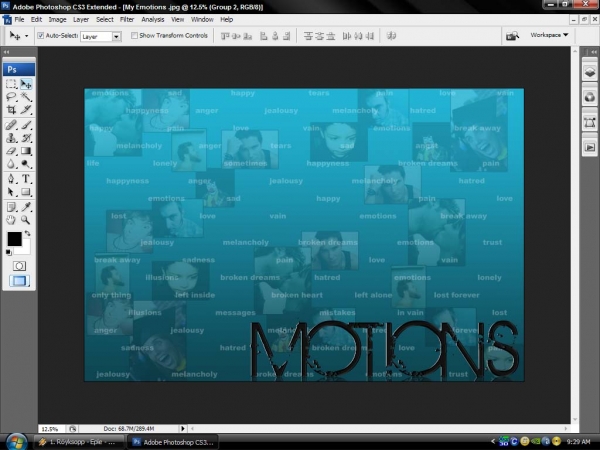This screenshot has height=450, width=600.
Task: Open the Window menu
Action: (202, 20)
